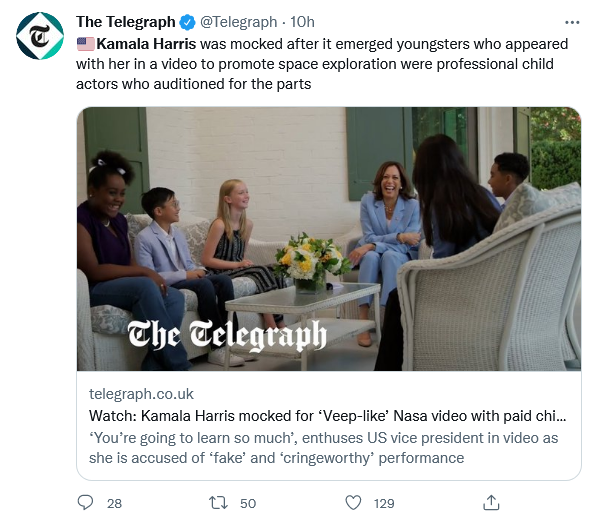Viewport: 598px width, 524px height.
Task: Open the article preview image
Action: (x=329, y=239)
